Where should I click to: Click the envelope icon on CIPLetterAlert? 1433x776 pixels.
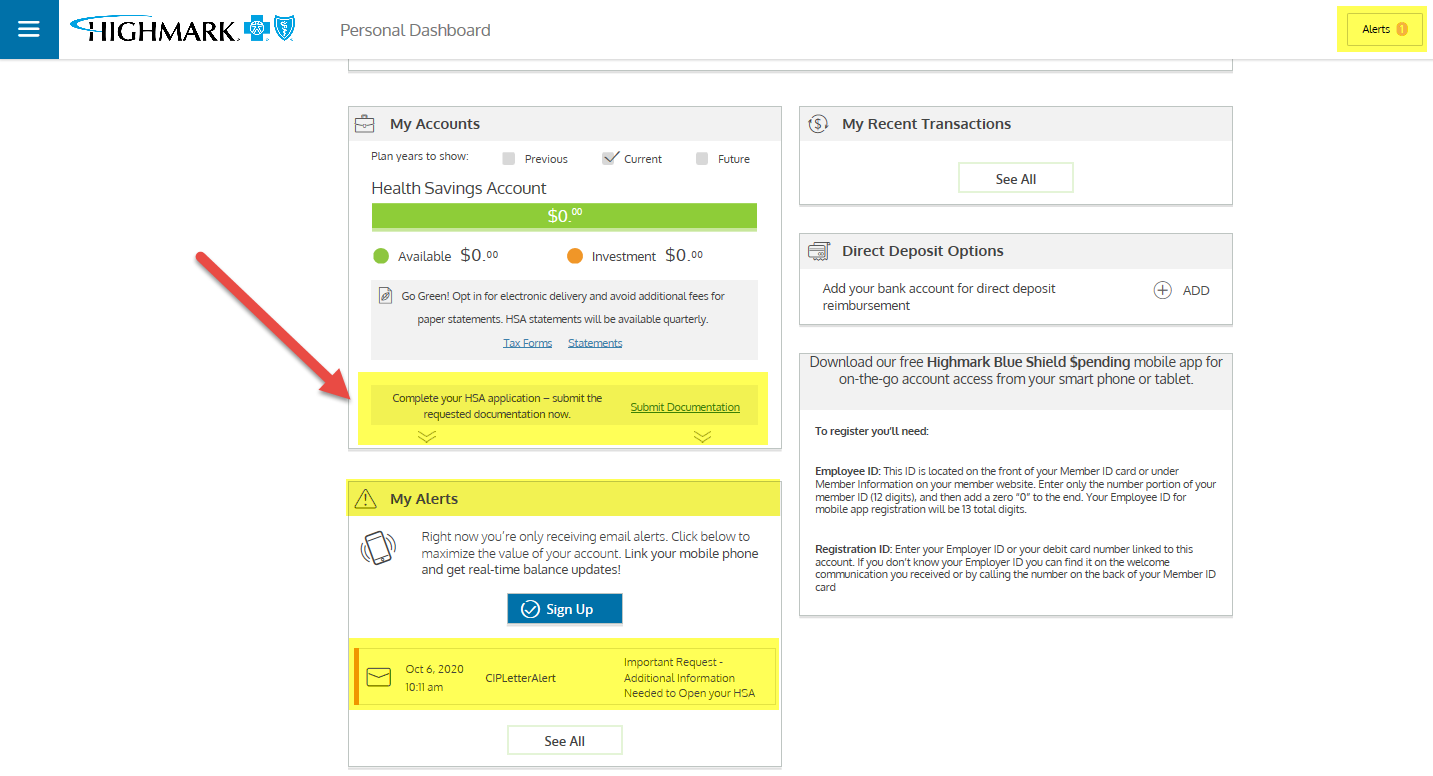point(378,677)
